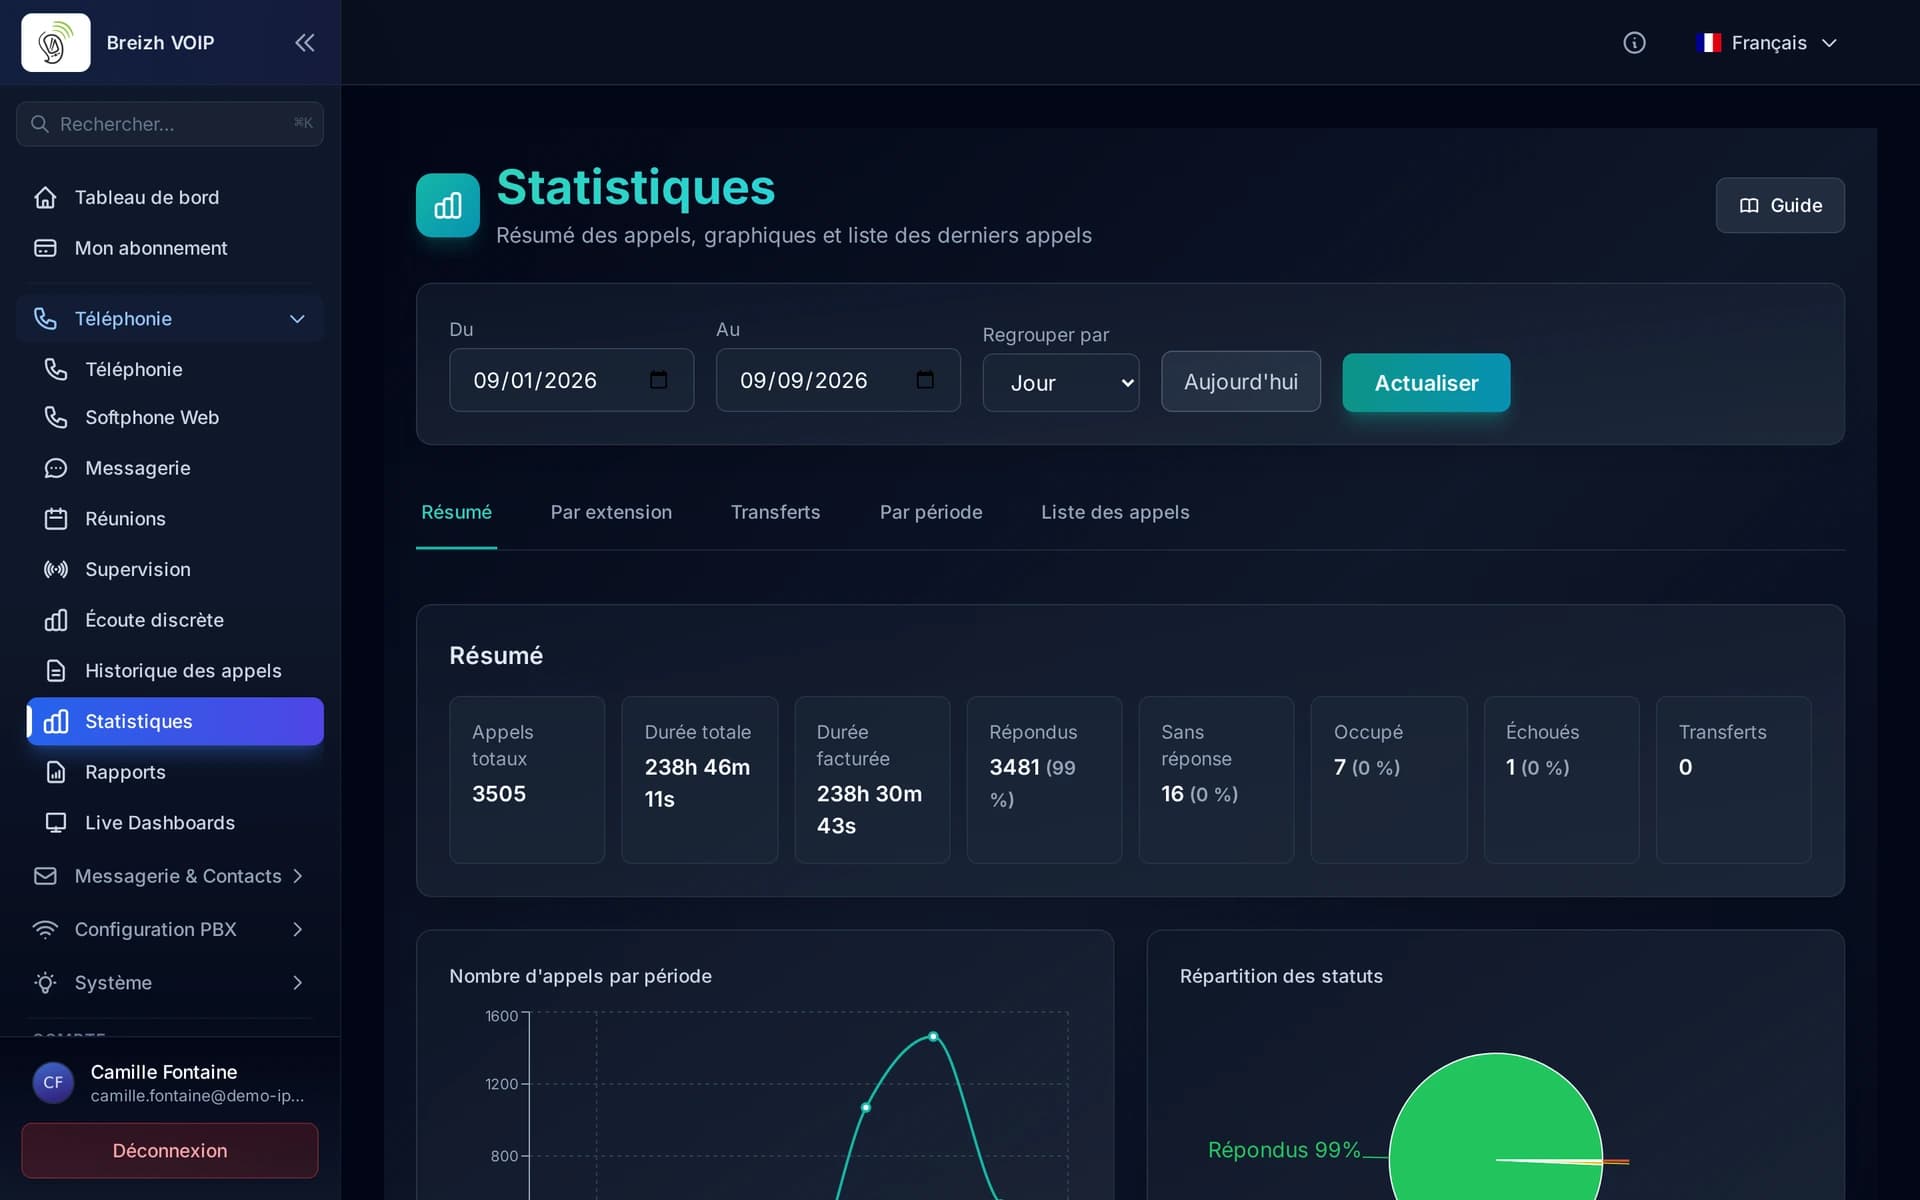Open the Transferts tab
This screenshot has height=1200, width=1920.
[x=775, y=512]
